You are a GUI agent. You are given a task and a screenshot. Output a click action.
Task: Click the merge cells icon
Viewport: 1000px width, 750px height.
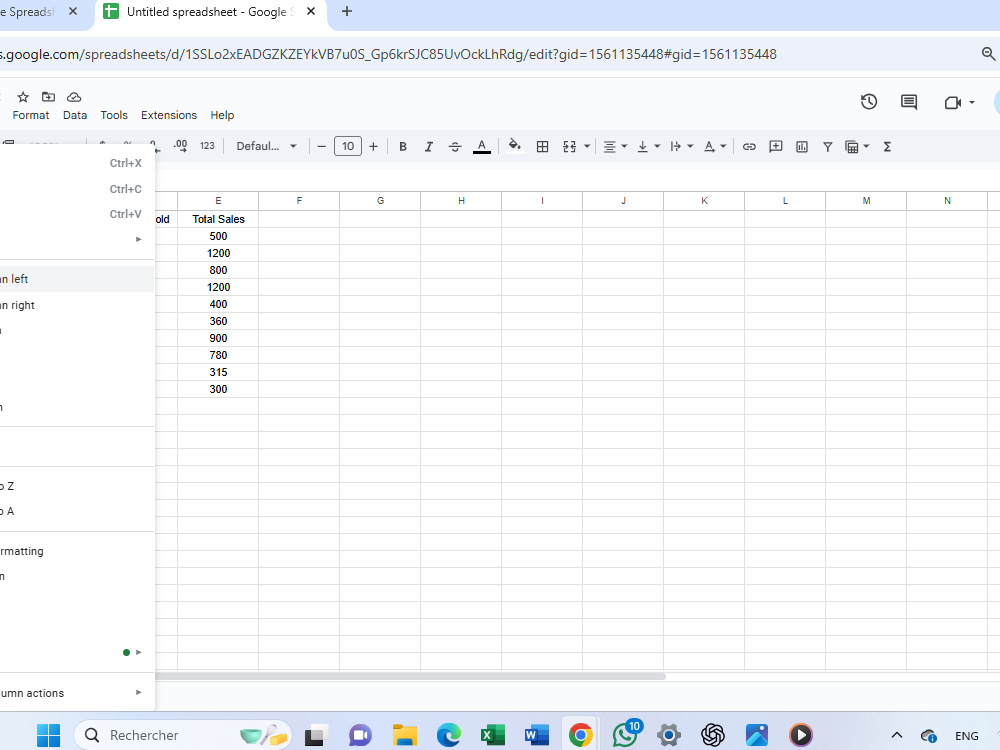[x=570, y=147]
